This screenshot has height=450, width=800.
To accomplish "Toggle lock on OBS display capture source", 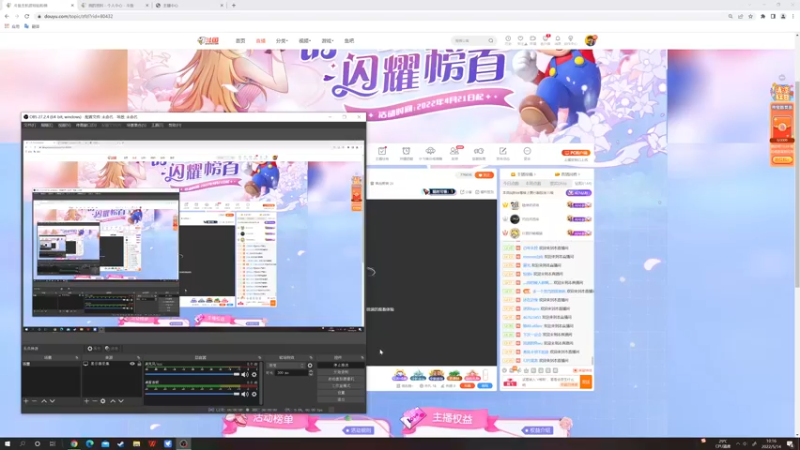I will point(139,364).
